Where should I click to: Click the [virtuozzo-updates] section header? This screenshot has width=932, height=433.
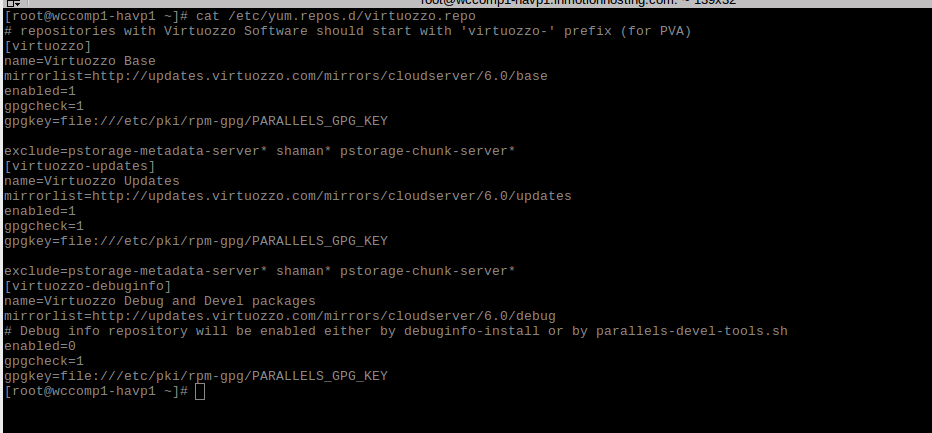pyautogui.click(x=80, y=166)
